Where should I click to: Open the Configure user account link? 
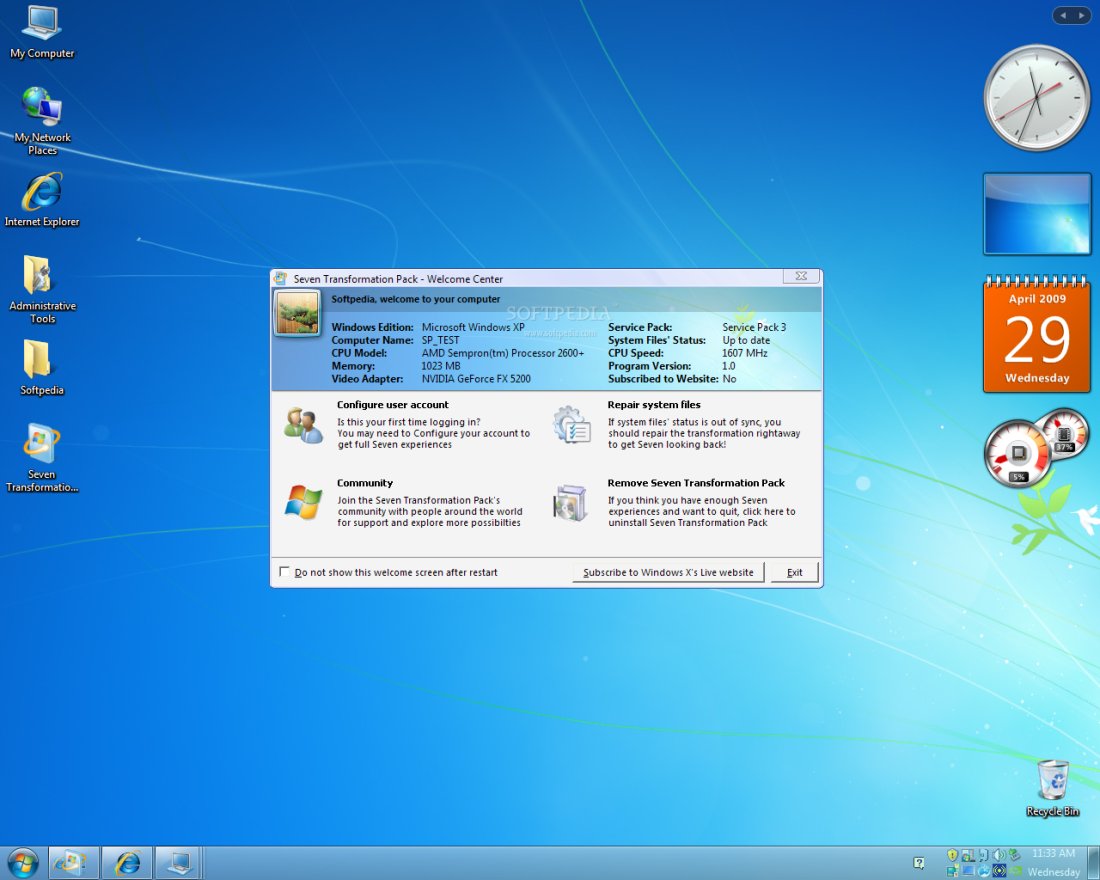392,404
